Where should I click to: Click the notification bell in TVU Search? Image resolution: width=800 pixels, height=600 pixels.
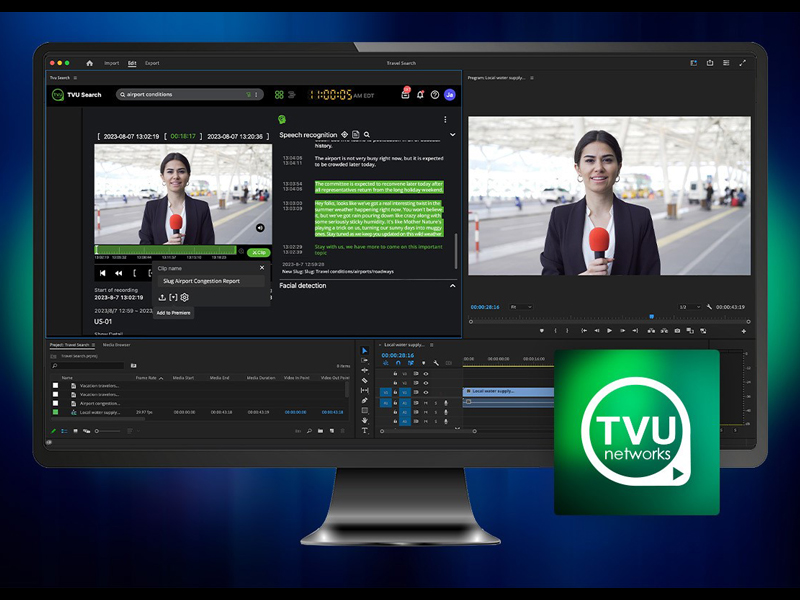[x=421, y=95]
